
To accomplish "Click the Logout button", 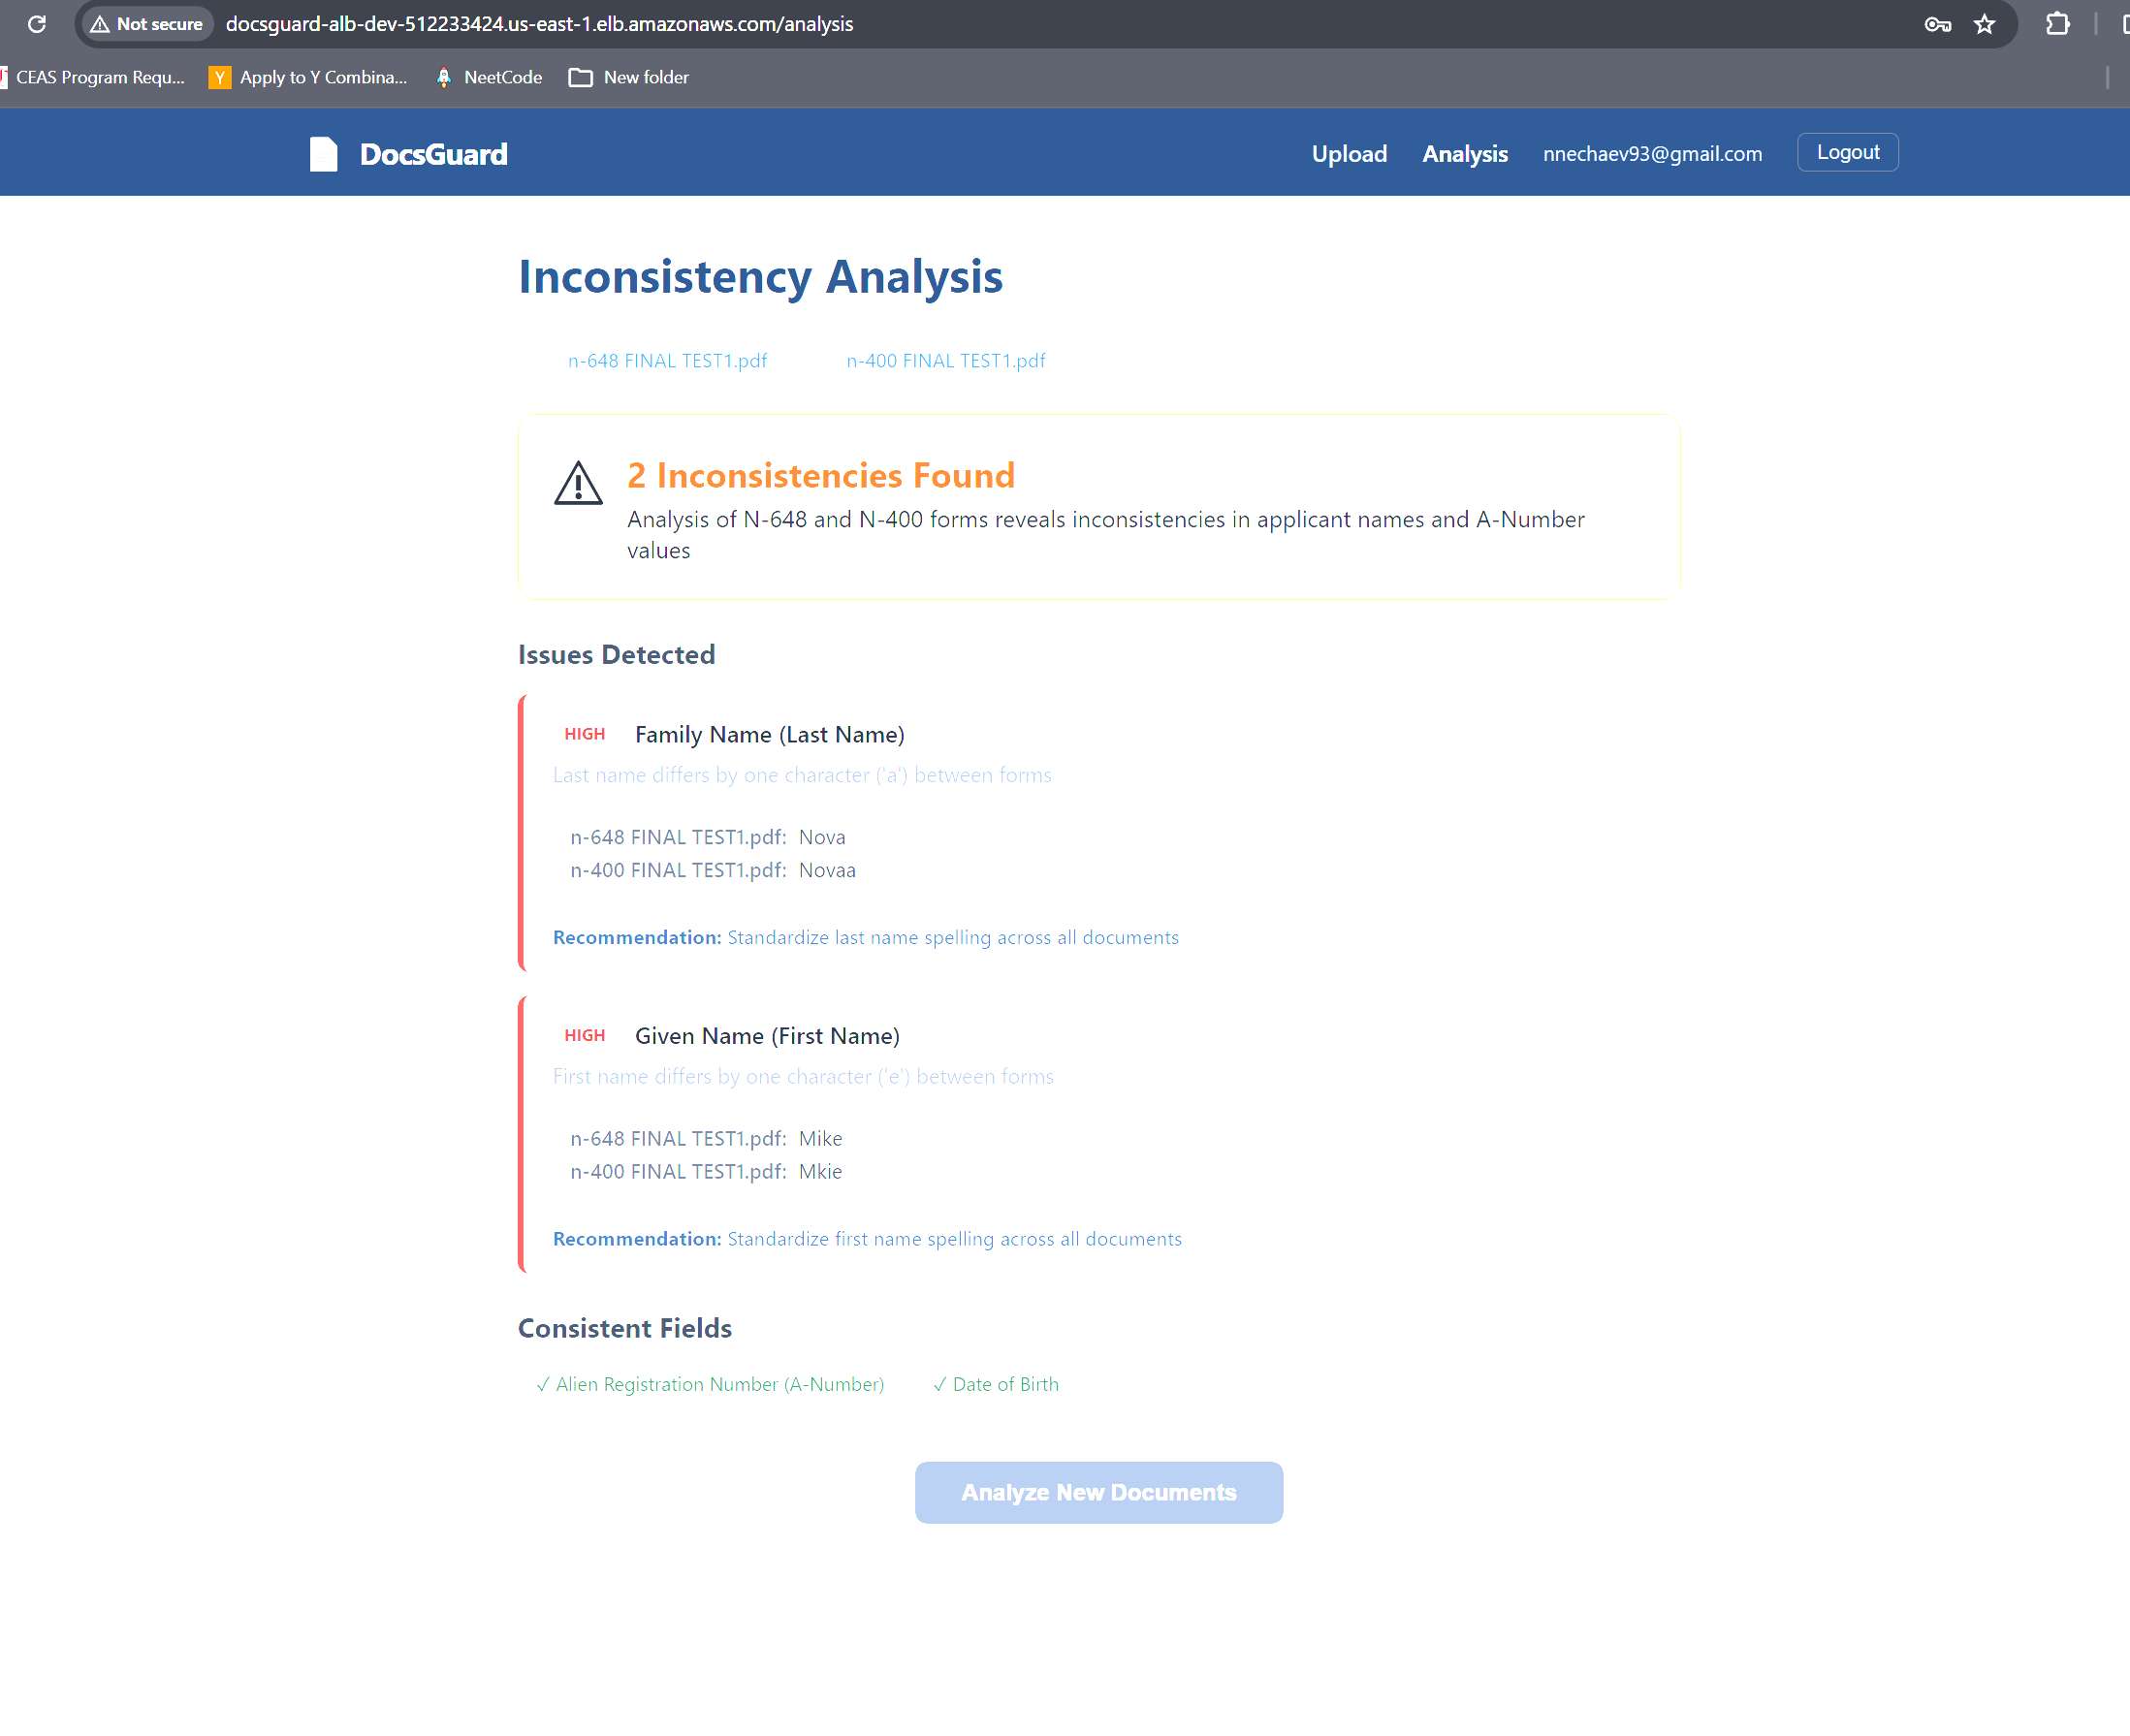I will coord(1846,152).
